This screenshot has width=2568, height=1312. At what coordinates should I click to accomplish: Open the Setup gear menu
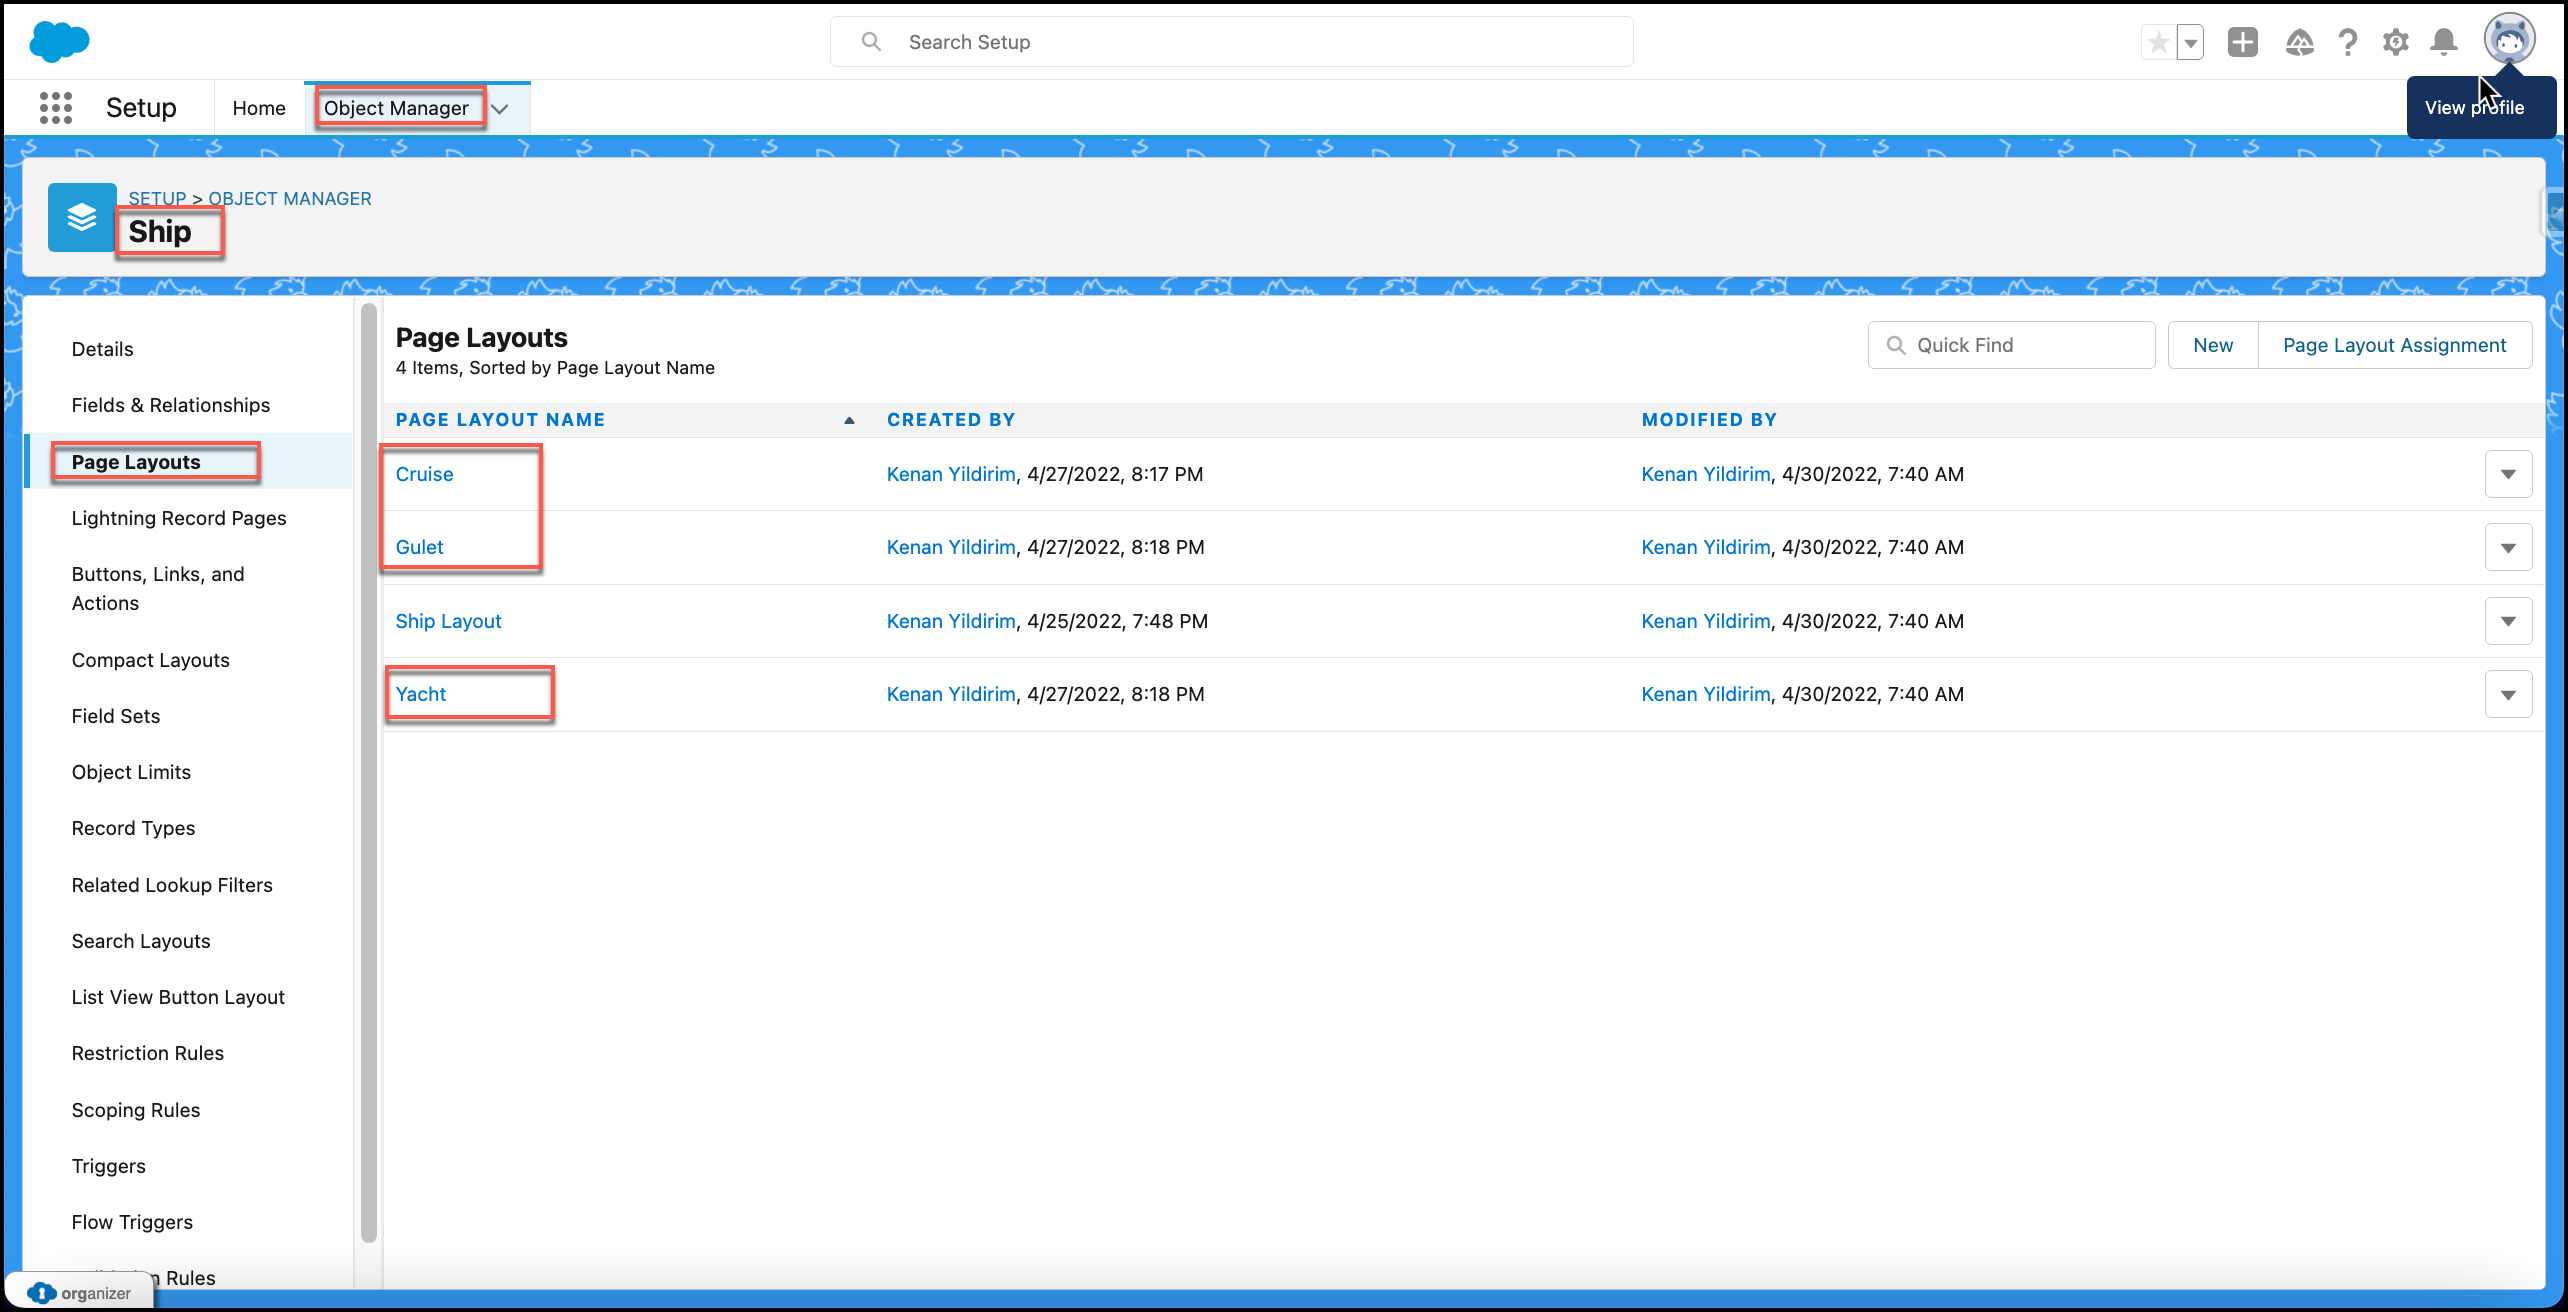[x=2395, y=42]
